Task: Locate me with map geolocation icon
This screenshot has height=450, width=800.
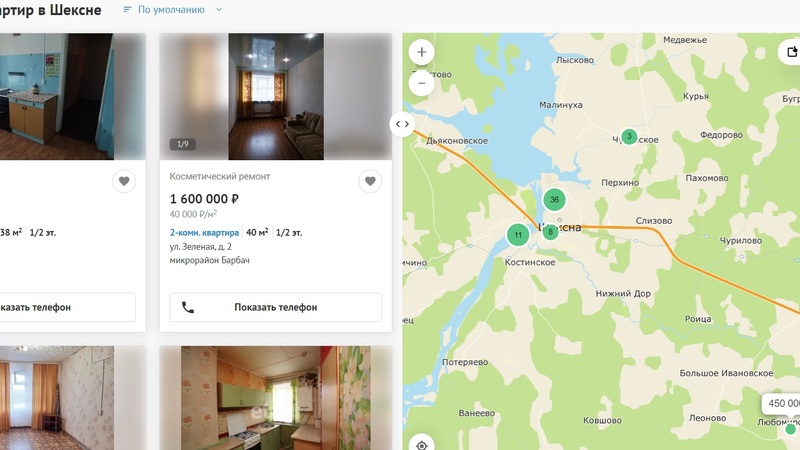Action: tap(421, 445)
